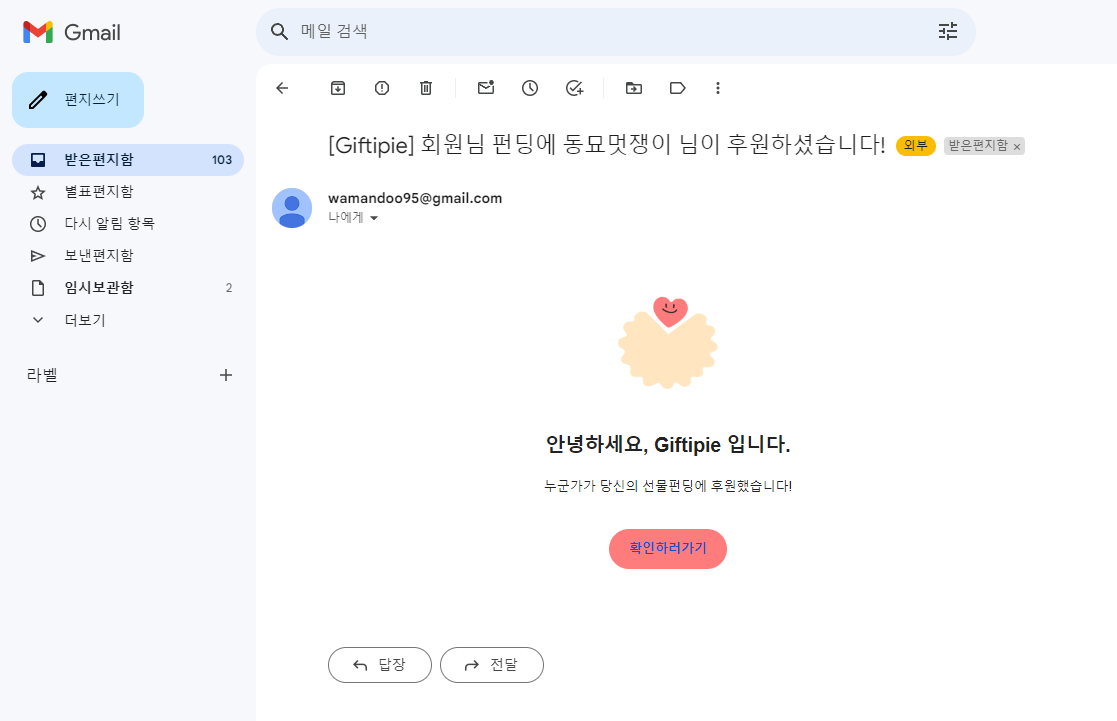This screenshot has height=721, width=1117.
Task: Report this email as spam
Action: point(382,88)
